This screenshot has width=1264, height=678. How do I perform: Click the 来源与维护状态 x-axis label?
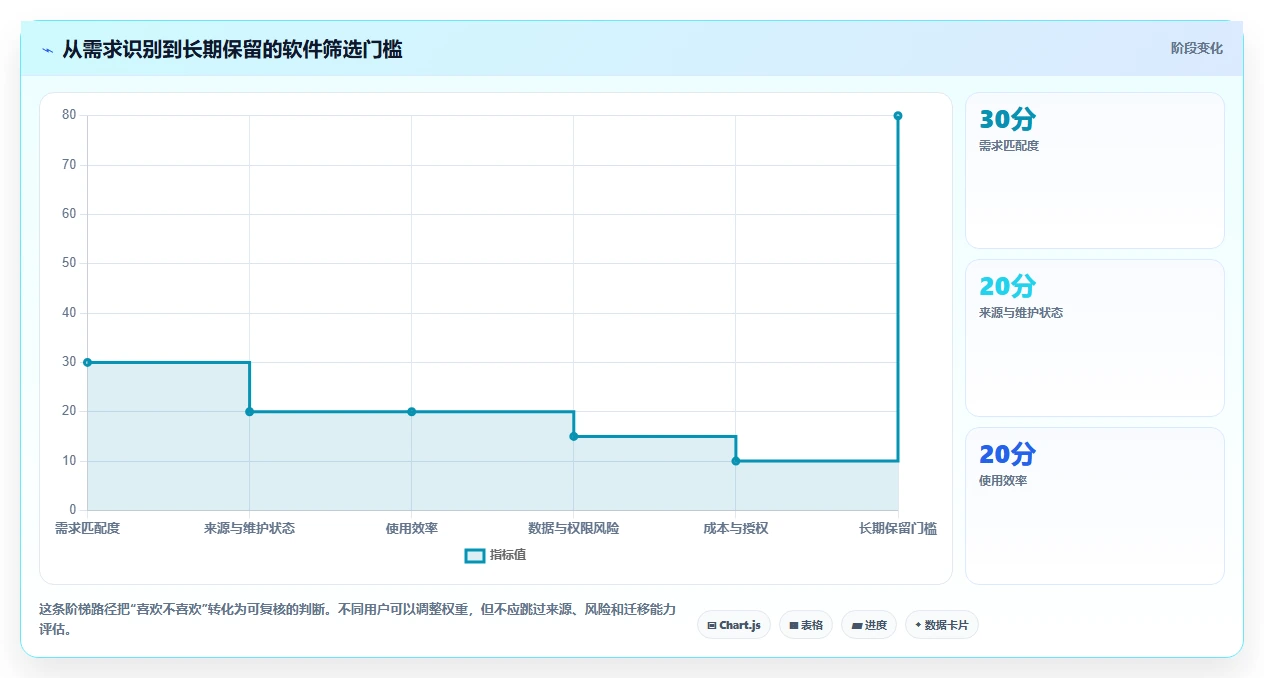pyautogui.click(x=249, y=528)
